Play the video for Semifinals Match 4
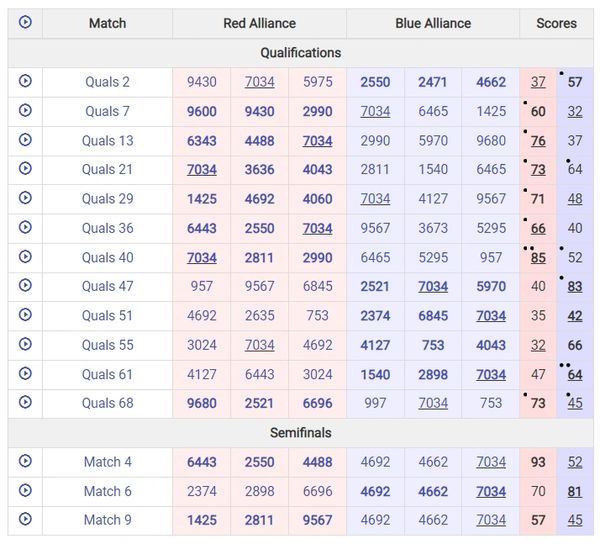The width and height of the screenshot is (600, 544). [x=25, y=461]
